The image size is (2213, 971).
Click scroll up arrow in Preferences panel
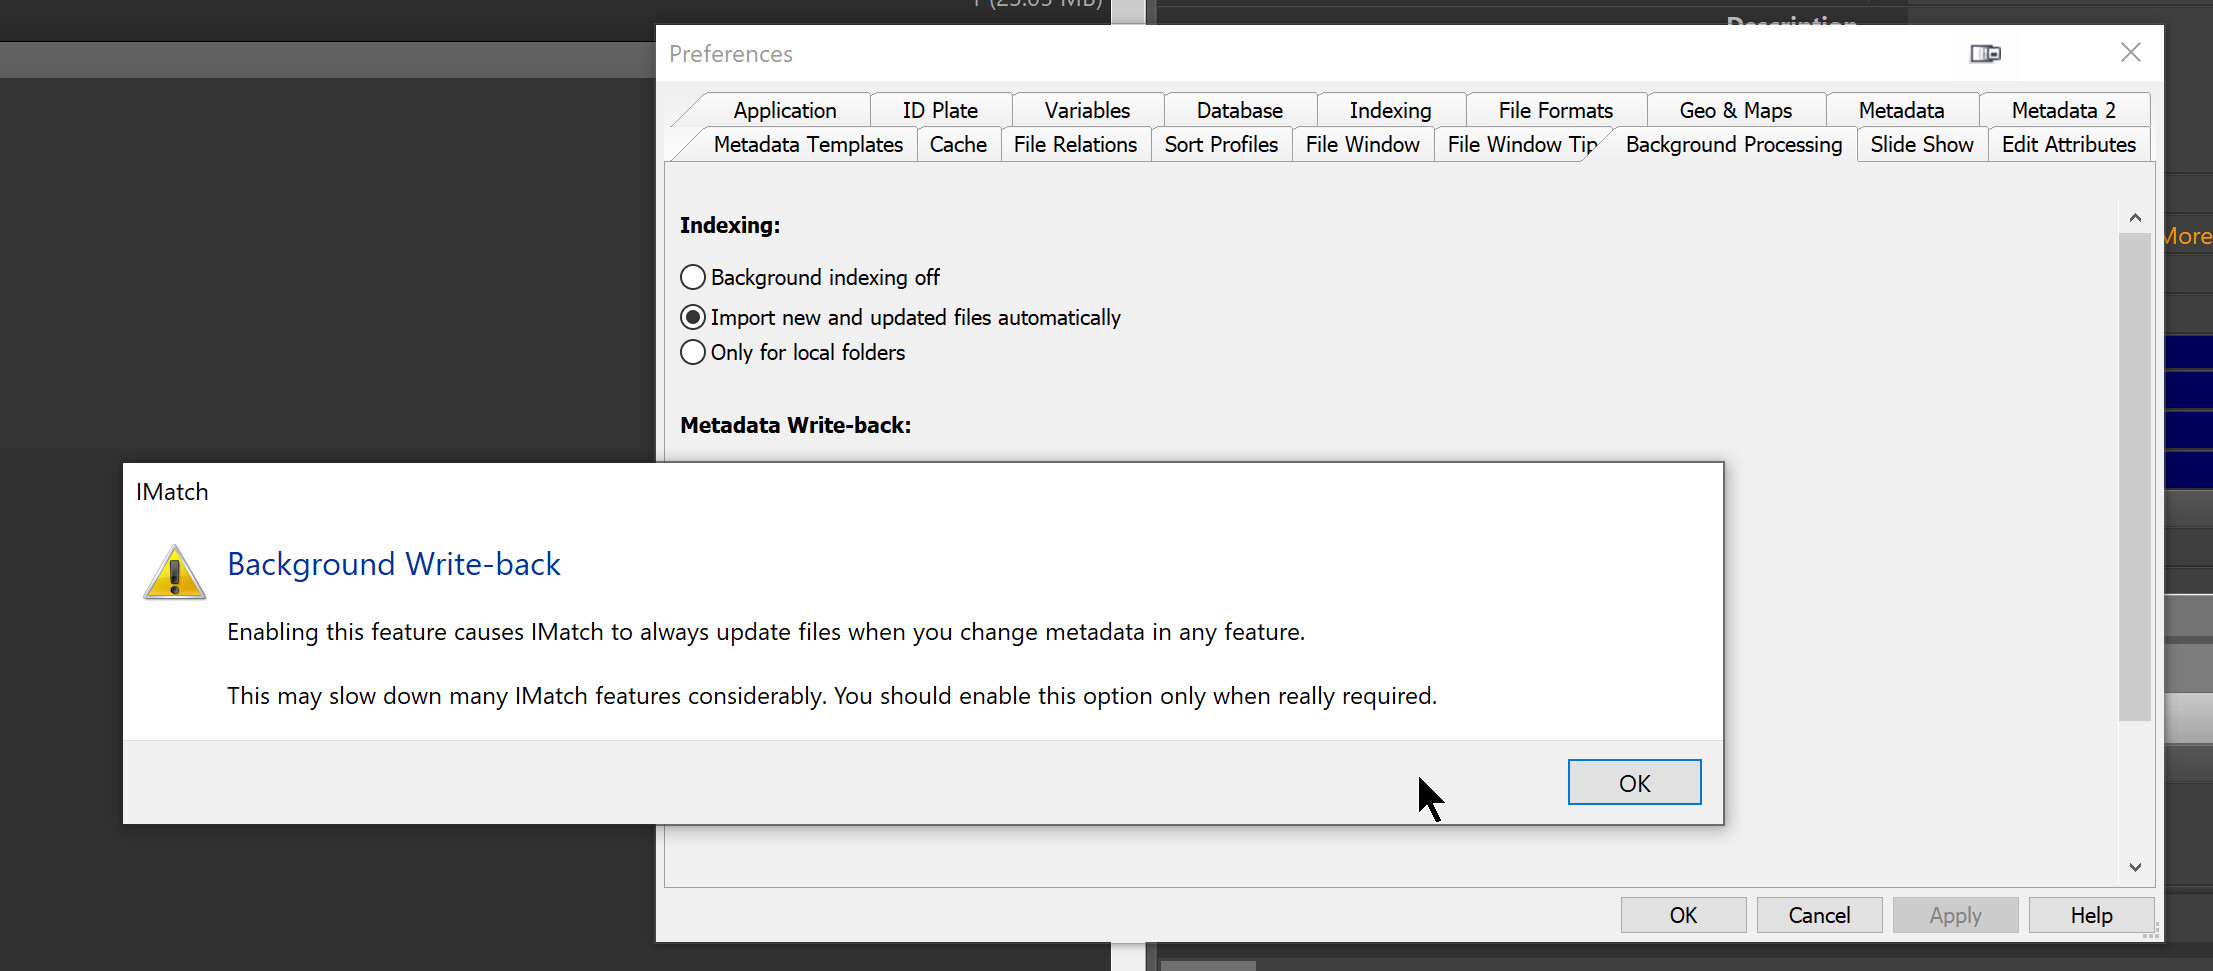[2135, 218]
